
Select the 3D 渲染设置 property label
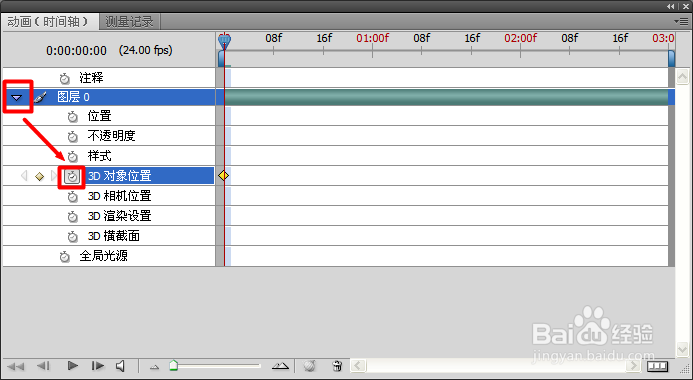(119, 216)
